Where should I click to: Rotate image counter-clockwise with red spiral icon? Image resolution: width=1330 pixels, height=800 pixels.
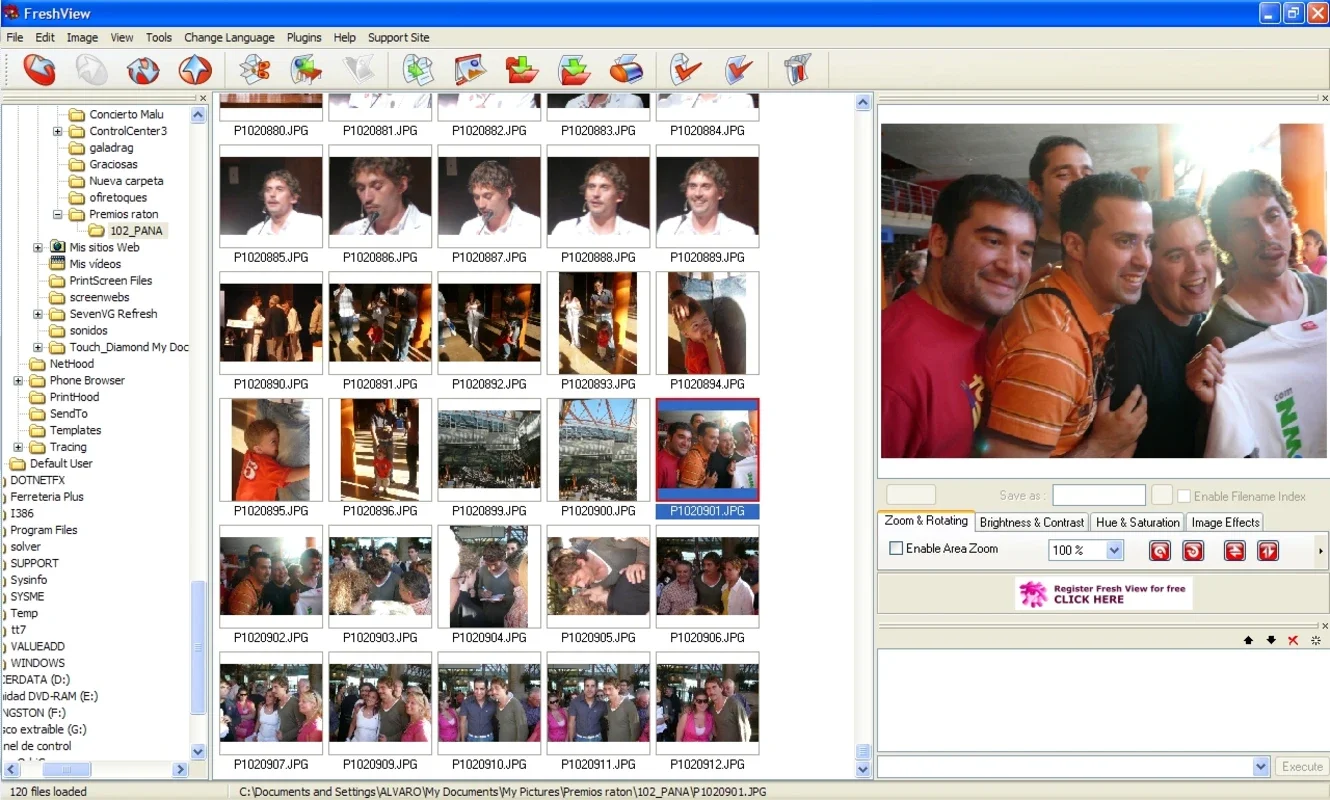click(x=1160, y=551)
